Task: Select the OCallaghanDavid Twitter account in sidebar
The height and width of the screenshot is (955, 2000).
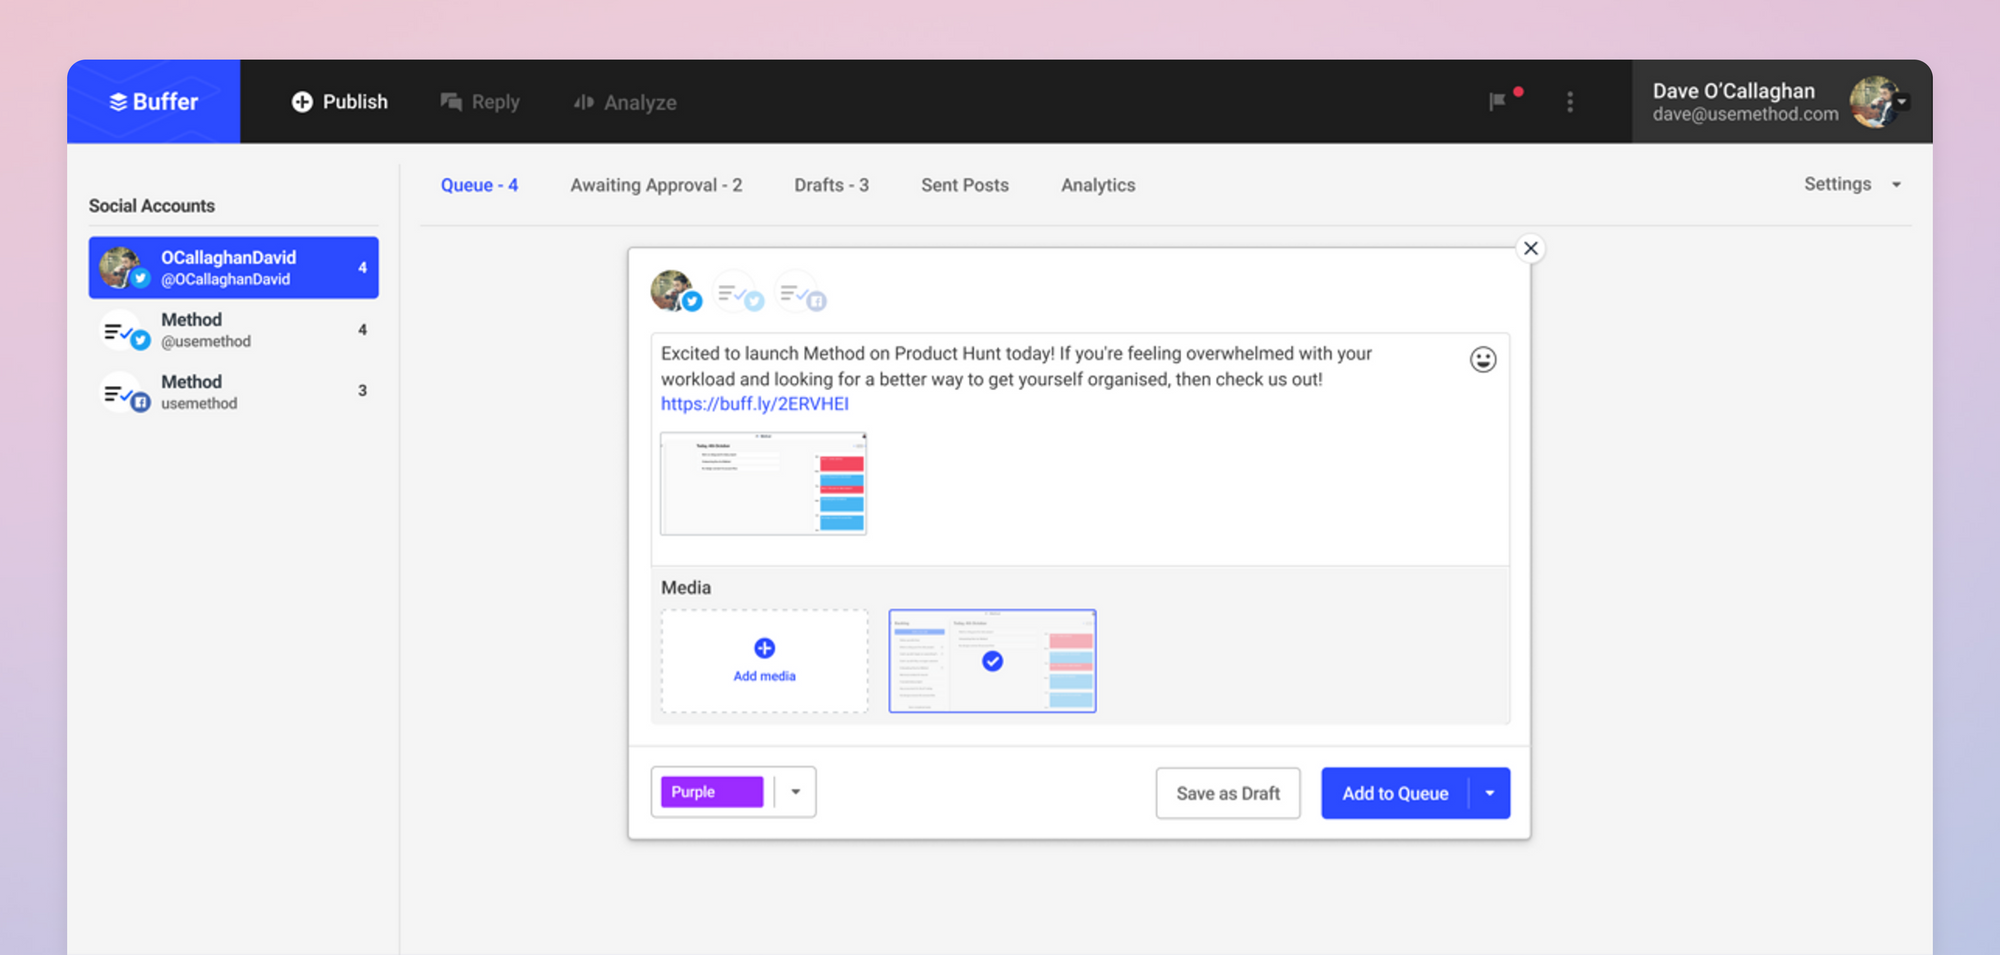Action: [234, 268]
